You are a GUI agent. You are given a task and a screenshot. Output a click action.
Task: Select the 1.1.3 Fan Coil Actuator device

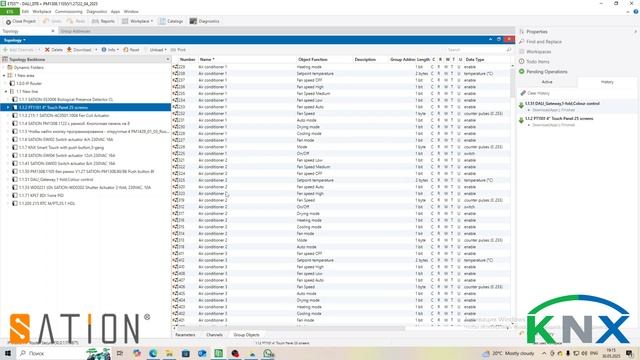(x=64, y=116)
